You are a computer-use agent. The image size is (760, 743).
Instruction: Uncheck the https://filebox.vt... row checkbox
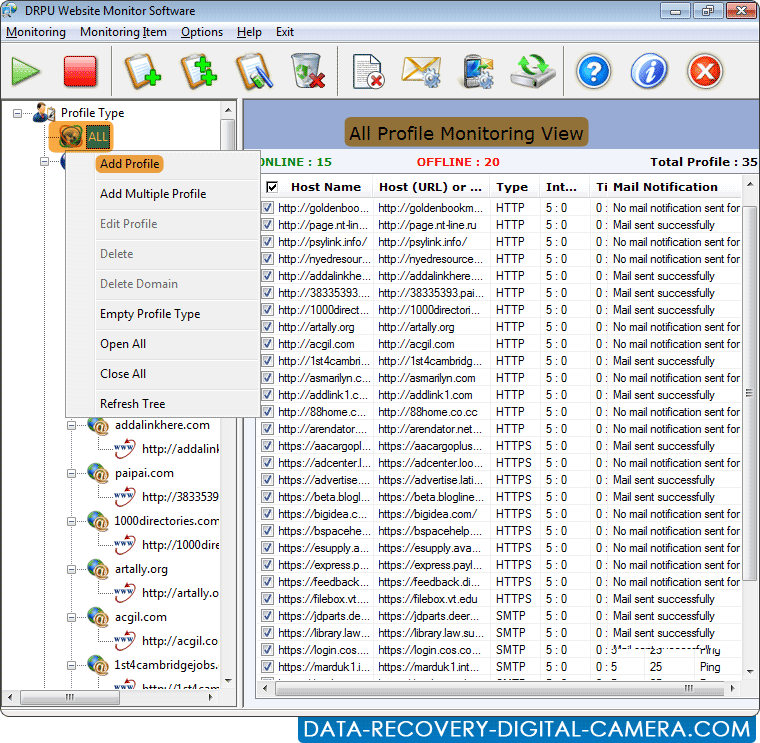click(267, 599)
